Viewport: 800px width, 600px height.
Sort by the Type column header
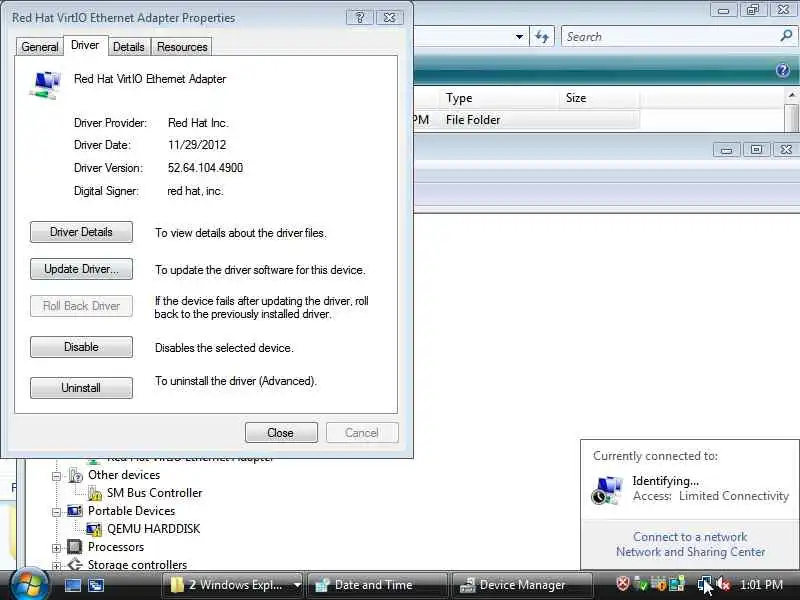click(x=497, y=98)
